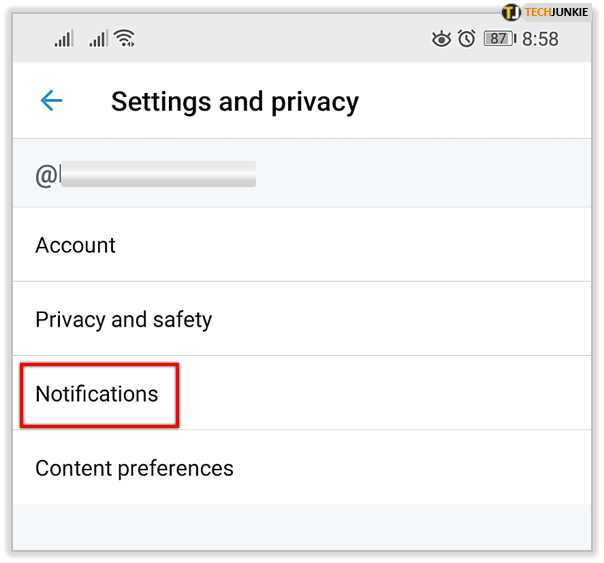Select the Notifications option
This screenshot has width=604, height=563.
(x=97, y=394)
